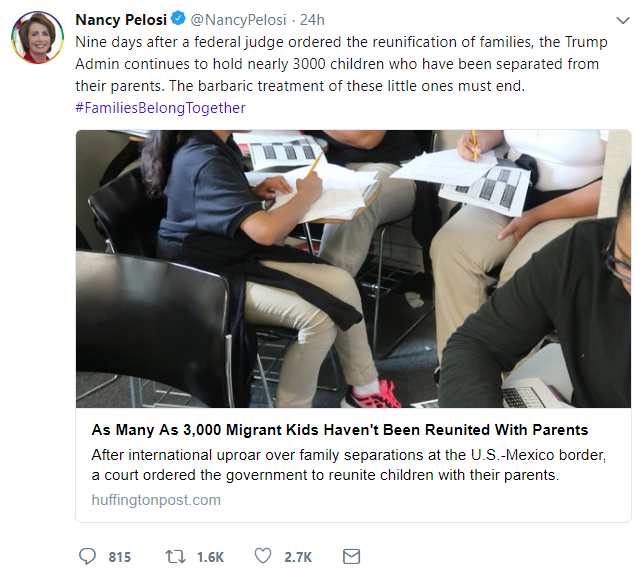This screenshot has height=574, width=638.
Task: Click the blue verified badge
Action: [178, 20]
